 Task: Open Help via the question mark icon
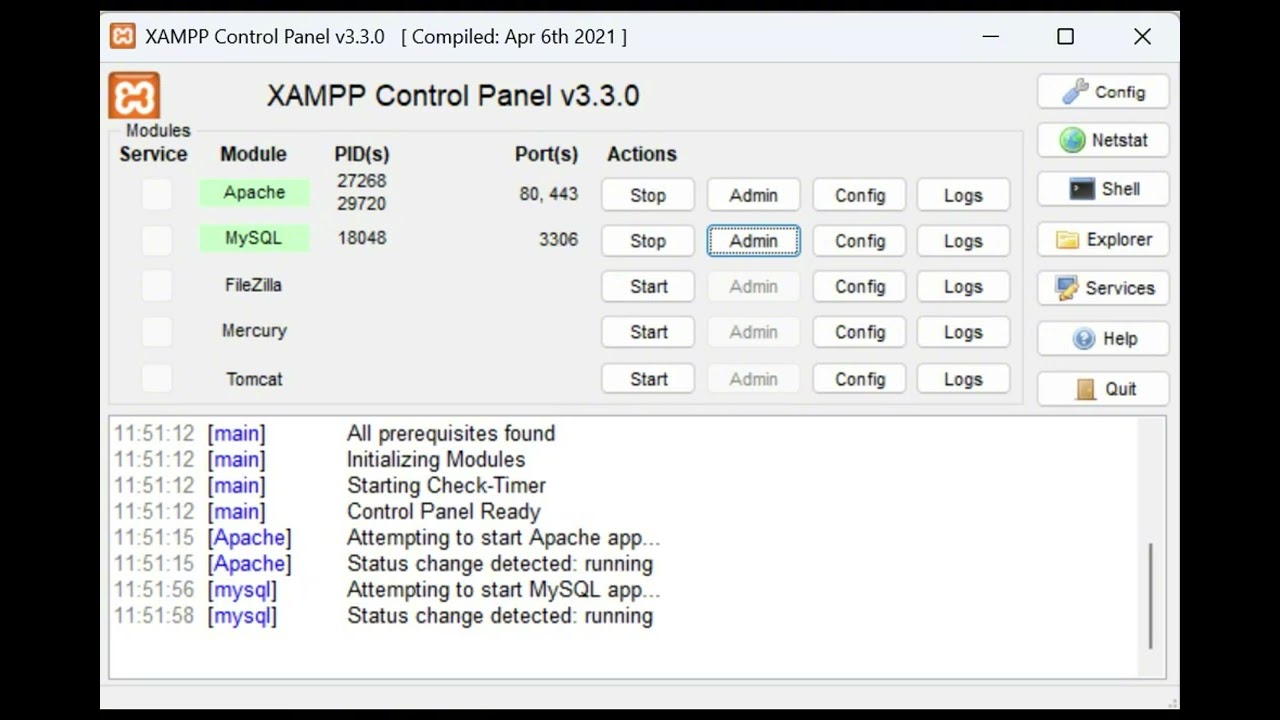tap(1084, 339)
